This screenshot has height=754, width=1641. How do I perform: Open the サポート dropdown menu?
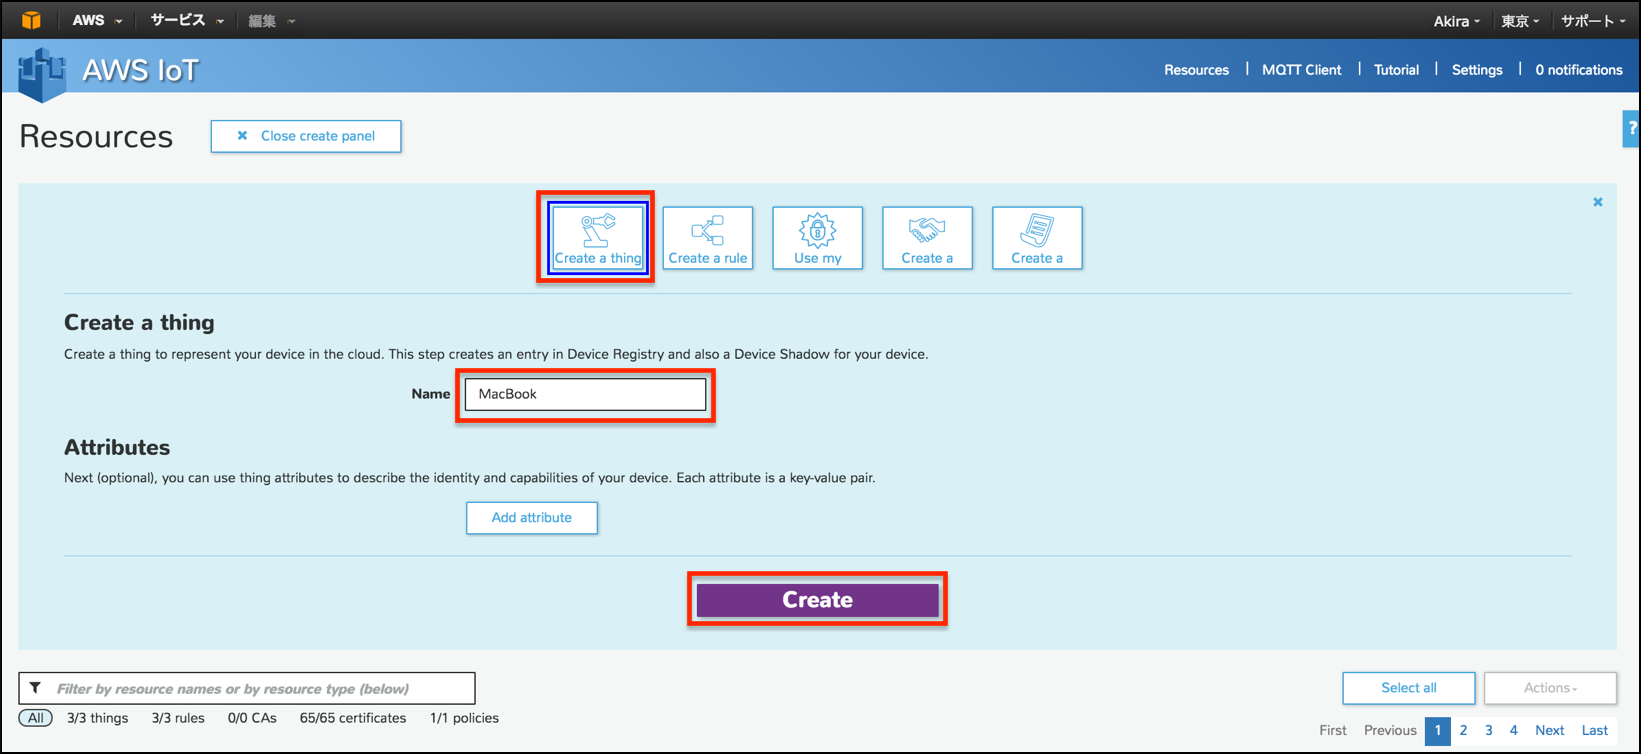(1594, 20)
